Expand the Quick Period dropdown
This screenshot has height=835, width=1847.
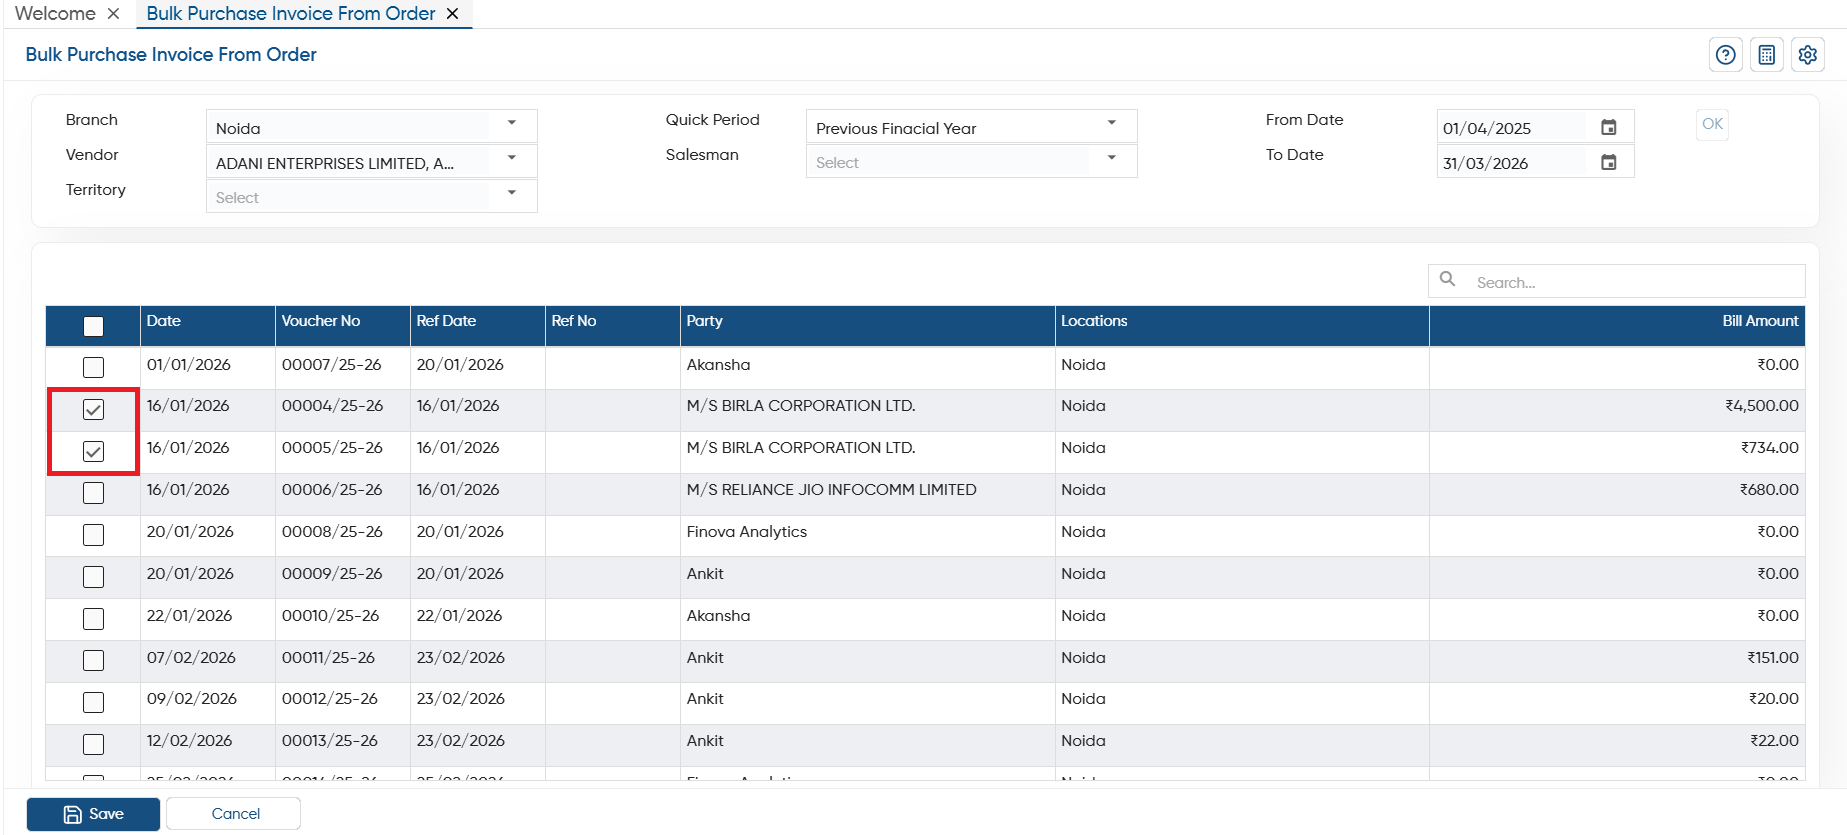coord(972,127)
